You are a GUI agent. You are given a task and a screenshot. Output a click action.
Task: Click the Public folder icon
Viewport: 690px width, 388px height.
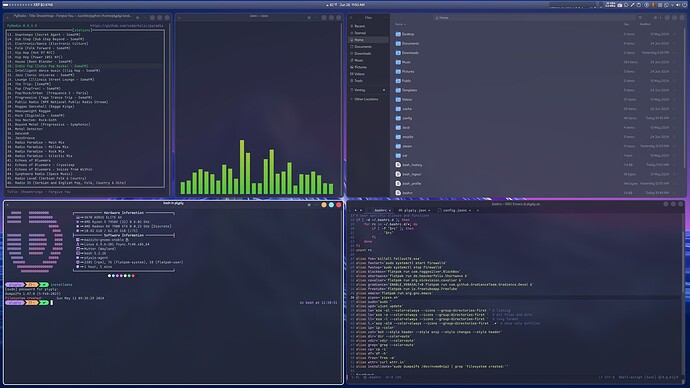click(x=398, y=81)
